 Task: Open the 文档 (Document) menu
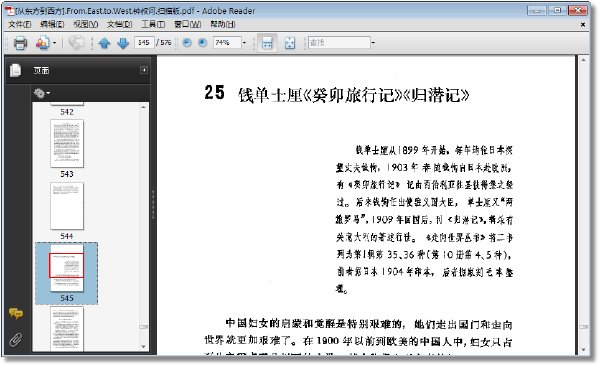click(x=119, y=24)
